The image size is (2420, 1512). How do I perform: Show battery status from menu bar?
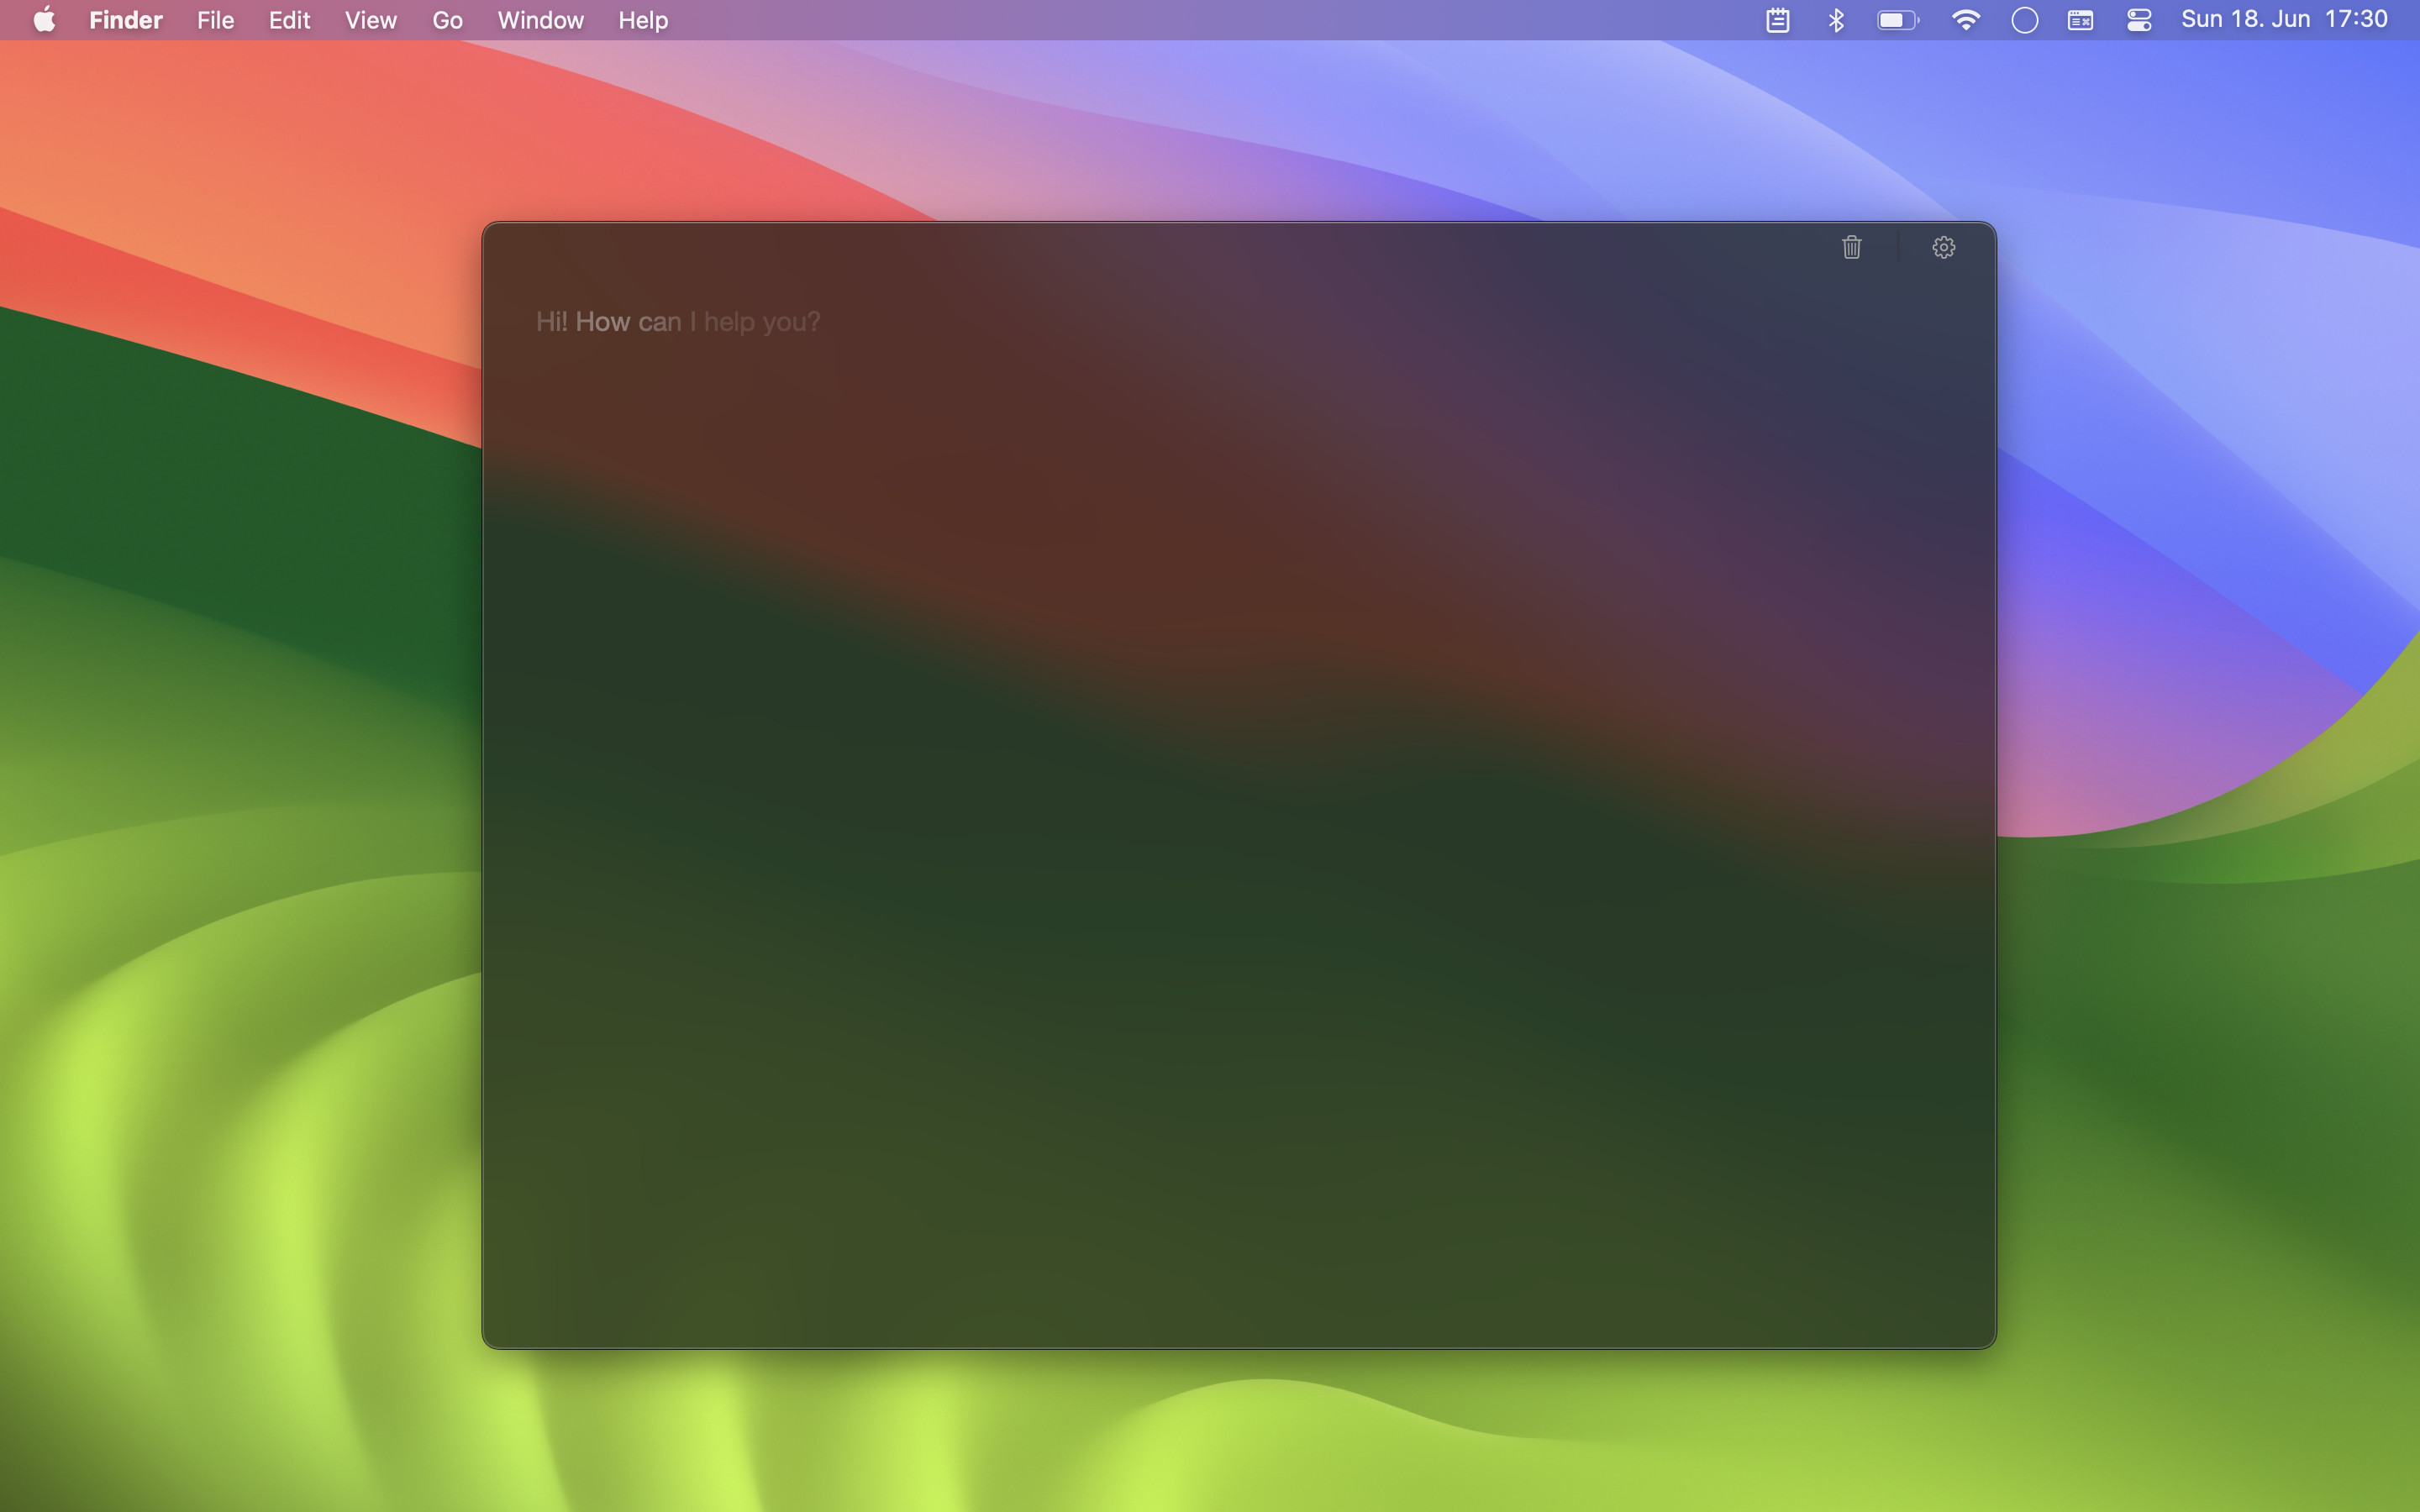point(1897,20)
